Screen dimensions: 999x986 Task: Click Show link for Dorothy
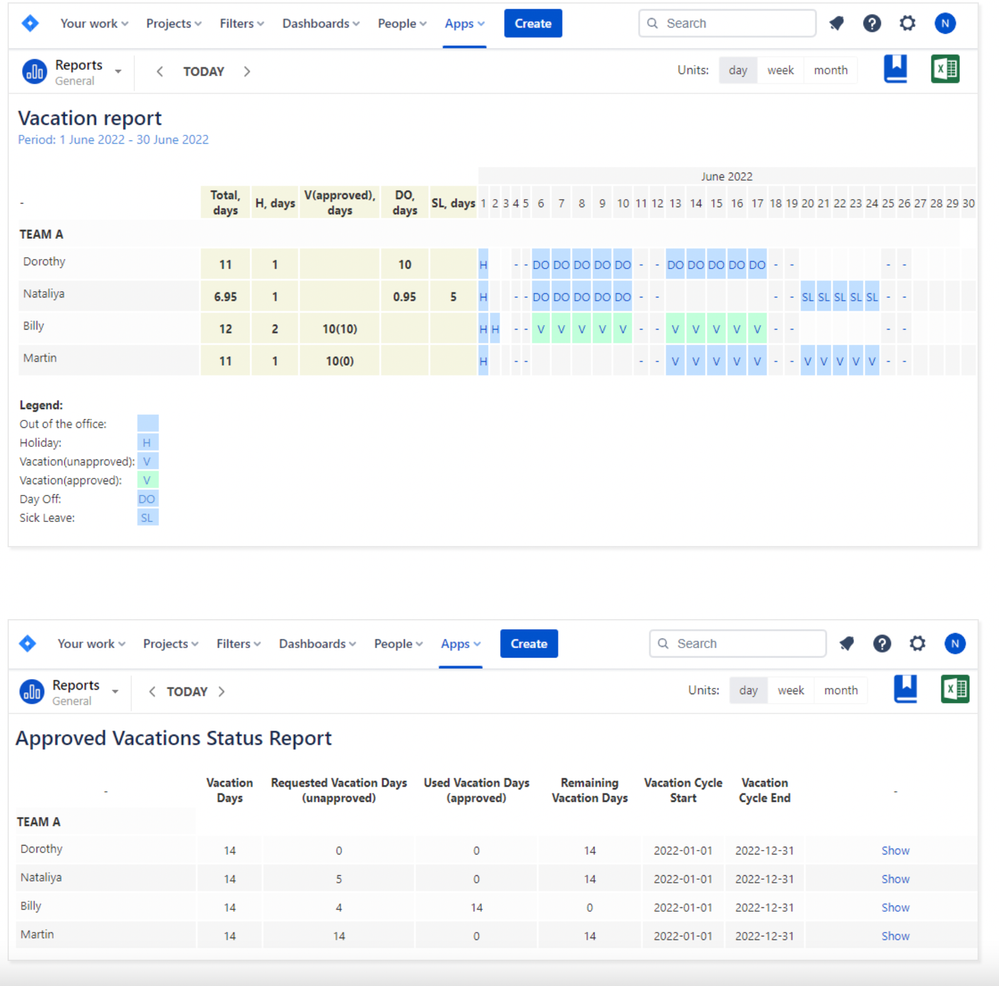895,850
